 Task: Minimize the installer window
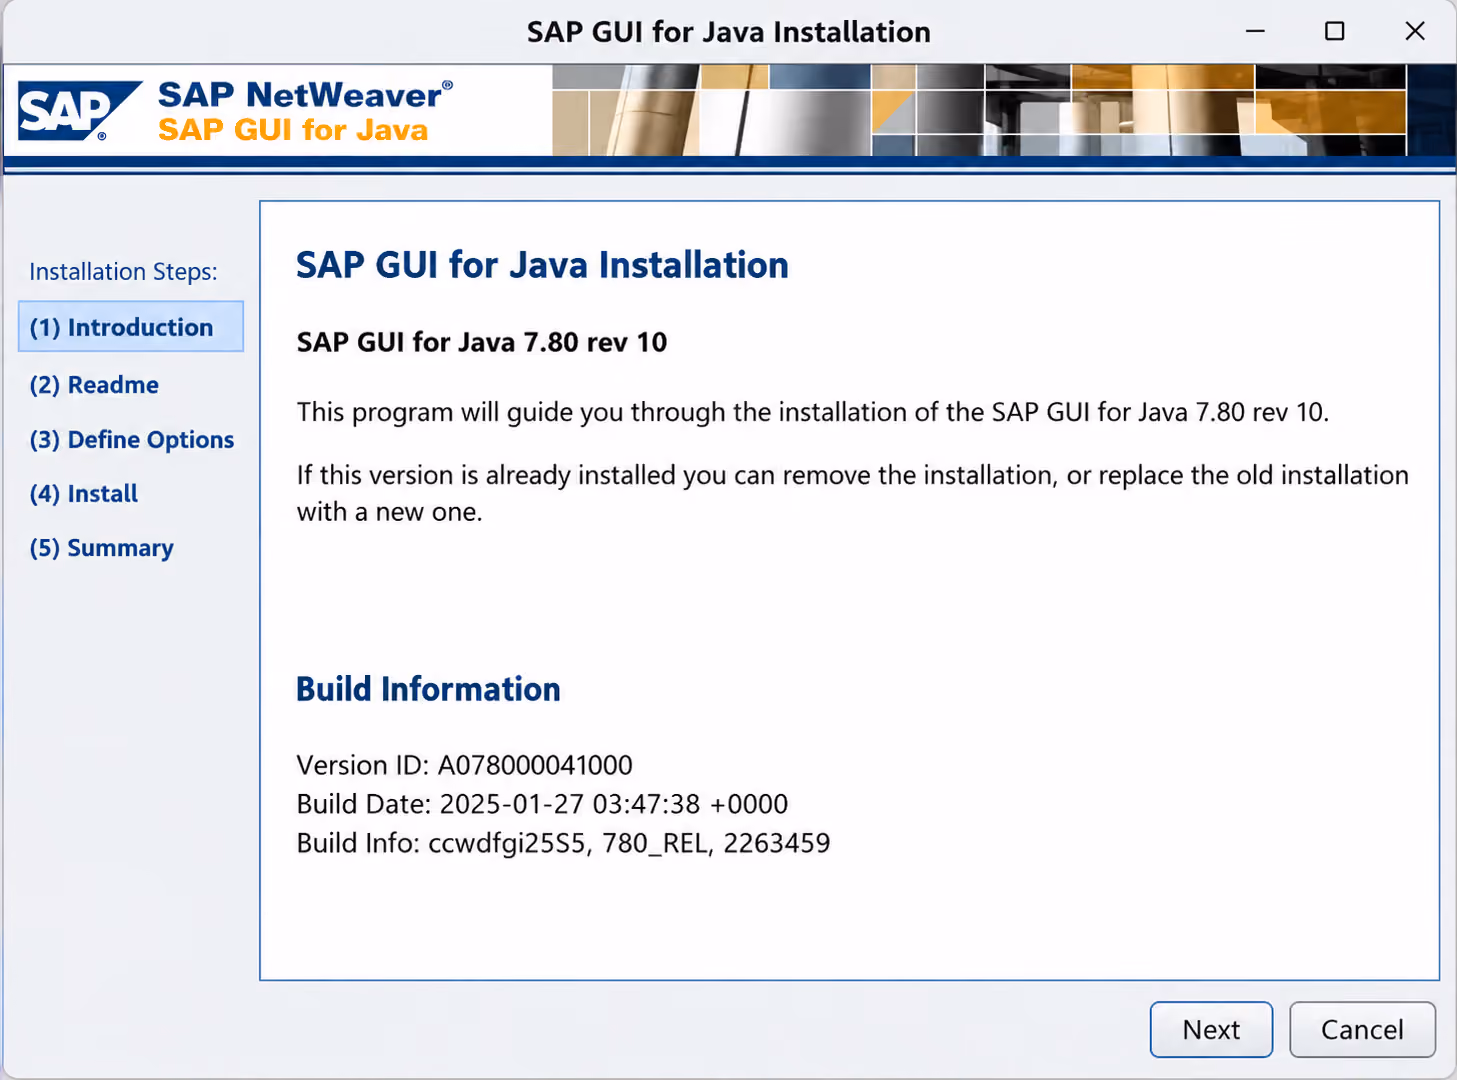(x=1255, y=31)
